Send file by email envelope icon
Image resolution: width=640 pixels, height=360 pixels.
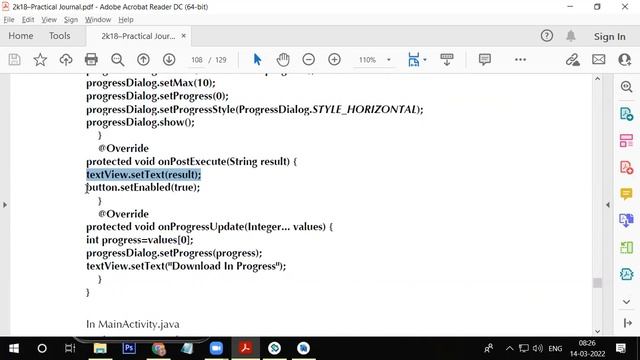pos(599,60)
